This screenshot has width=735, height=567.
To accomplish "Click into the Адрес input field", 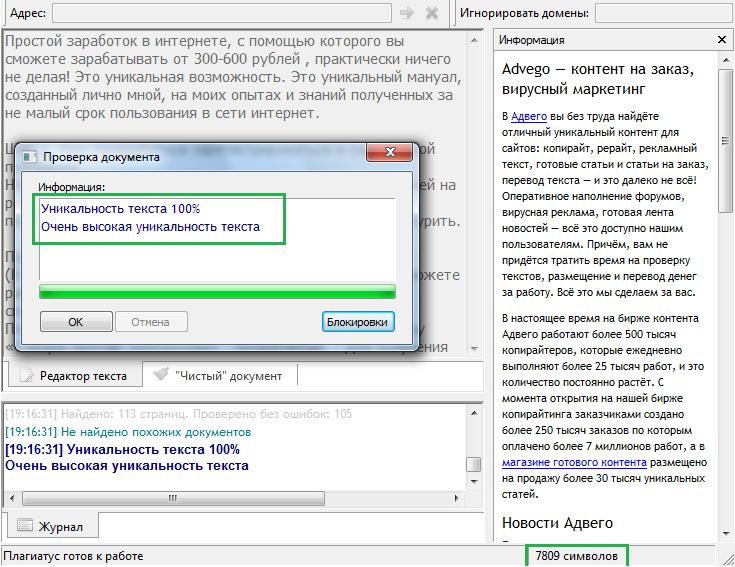I will click(x=221, y=13).
